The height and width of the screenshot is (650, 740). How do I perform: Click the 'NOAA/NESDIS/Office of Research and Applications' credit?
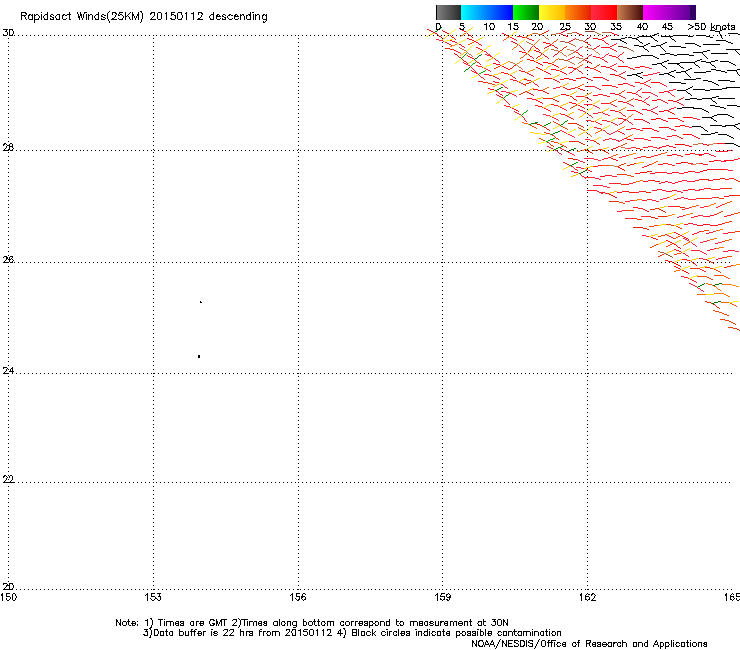point(589,644)
